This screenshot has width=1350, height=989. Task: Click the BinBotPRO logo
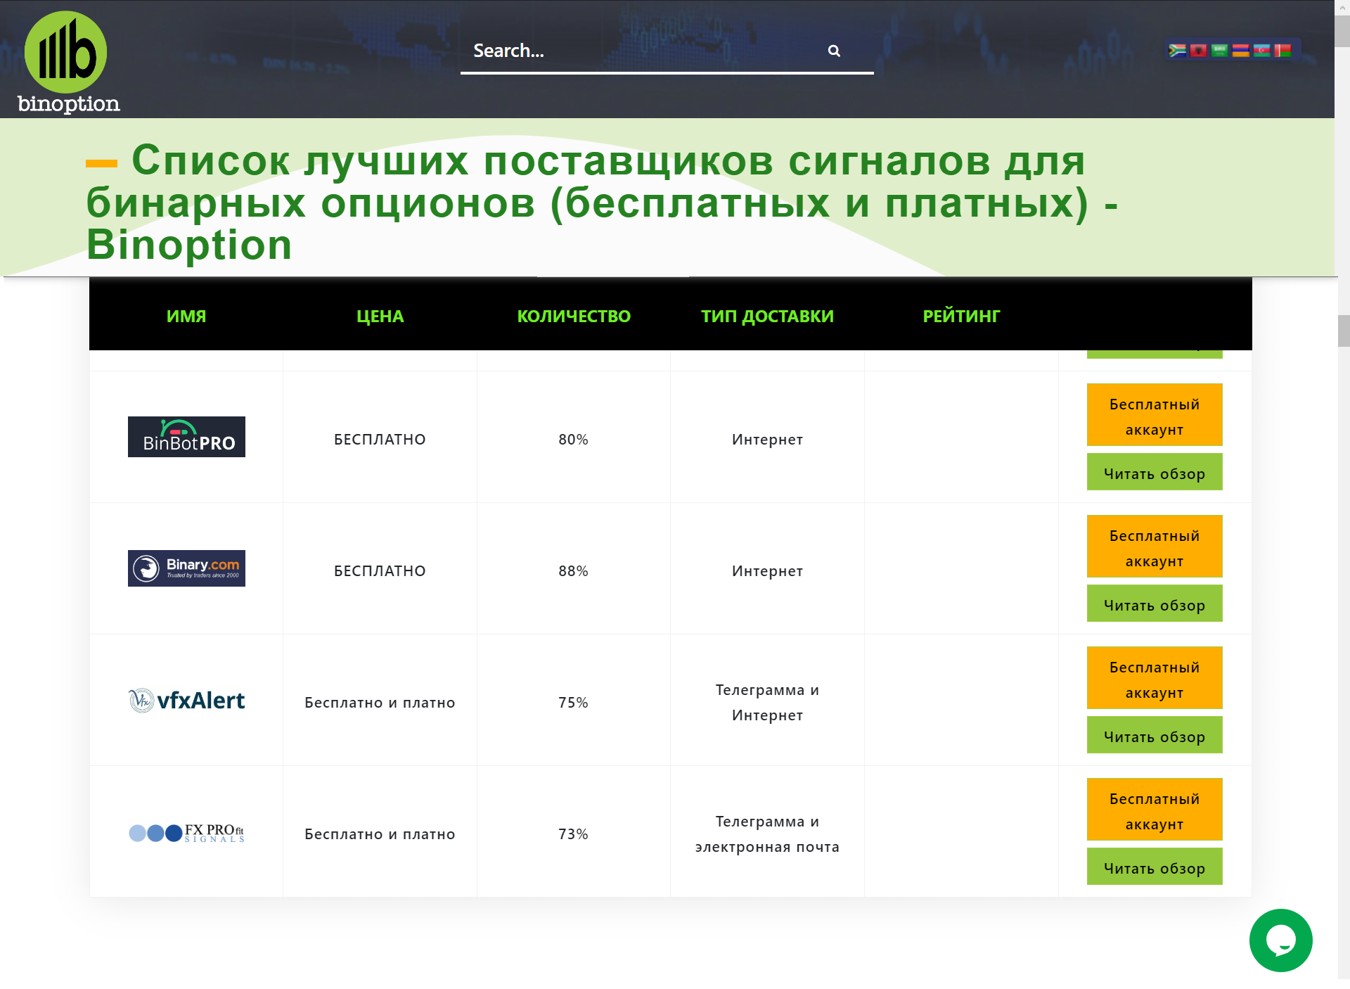(x=186, y=437)
